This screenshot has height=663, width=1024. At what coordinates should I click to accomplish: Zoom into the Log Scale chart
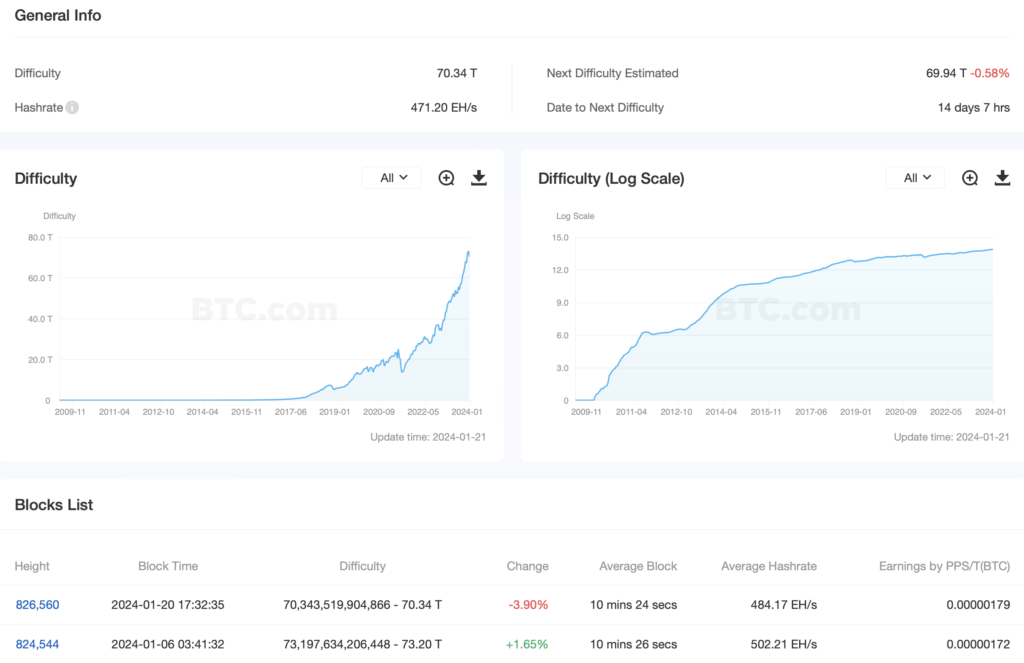pyautogui.click(x=970, y=178)
